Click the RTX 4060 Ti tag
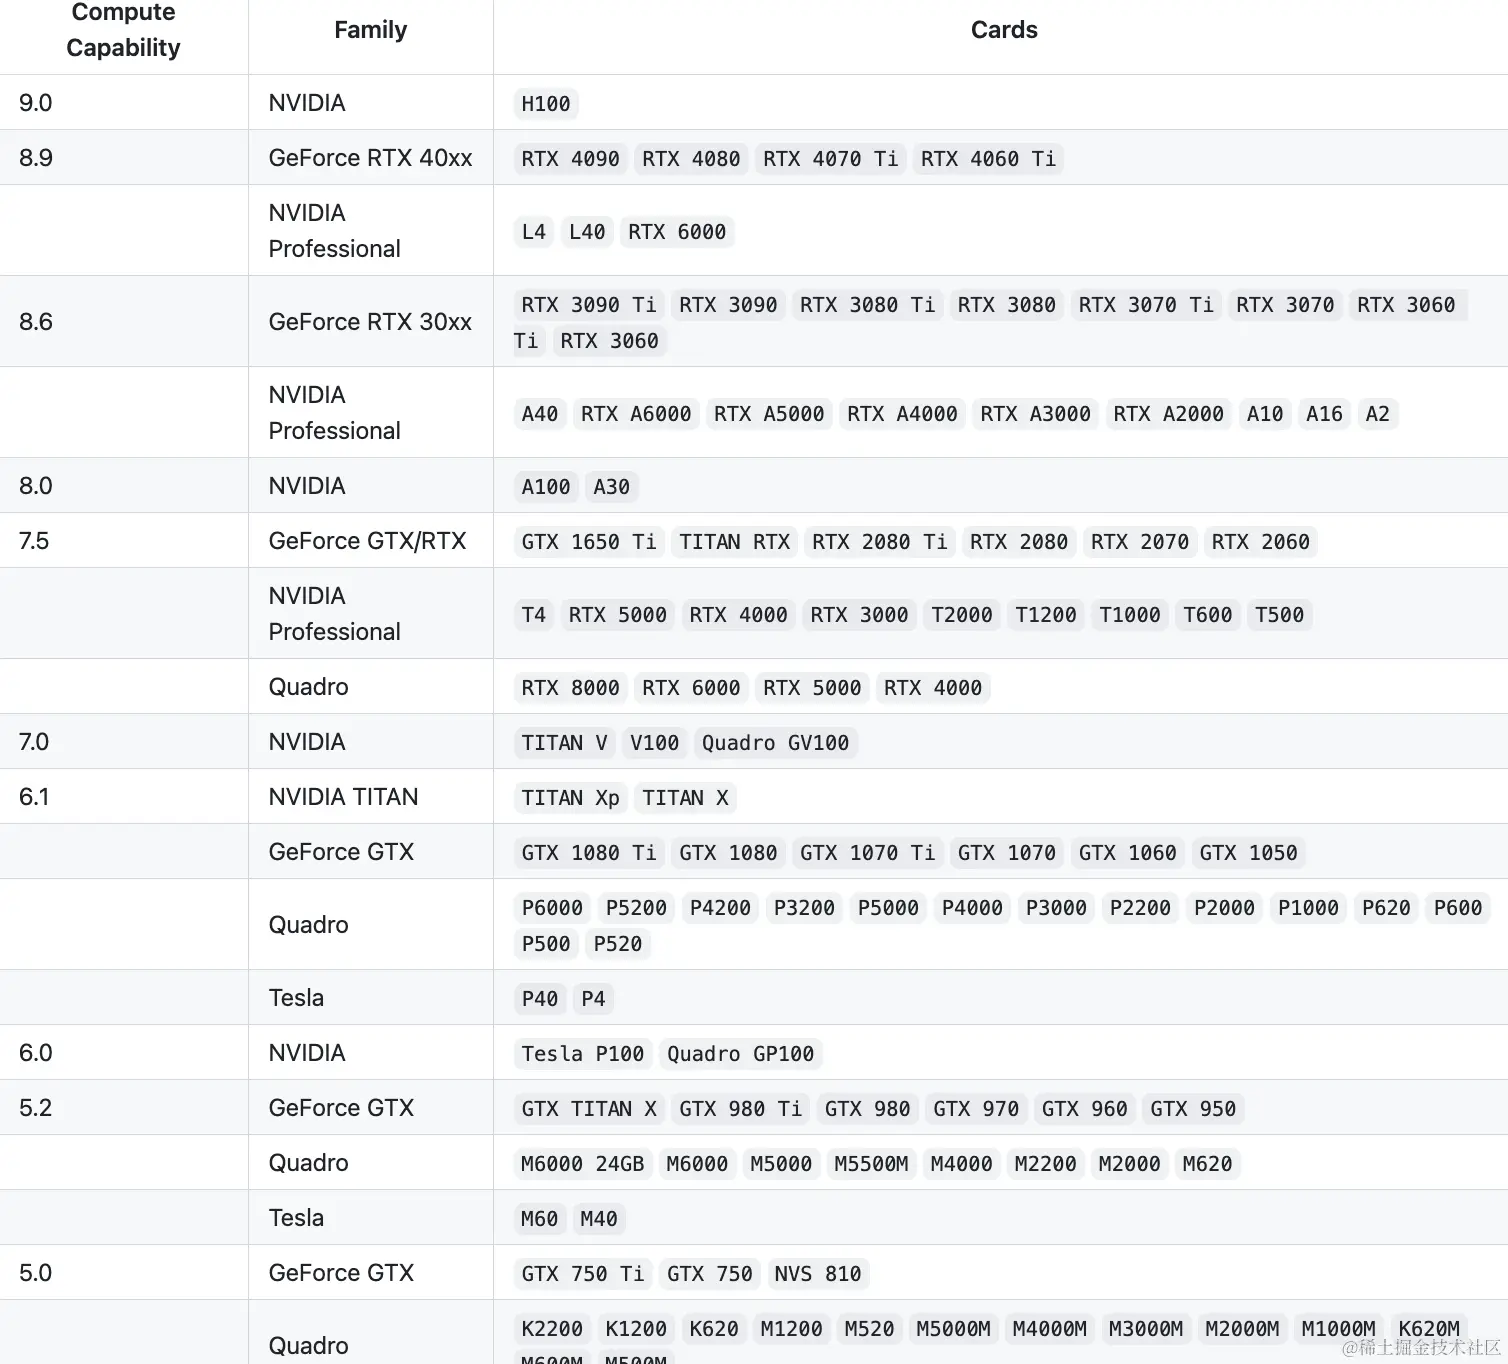 tap(988, 159)
